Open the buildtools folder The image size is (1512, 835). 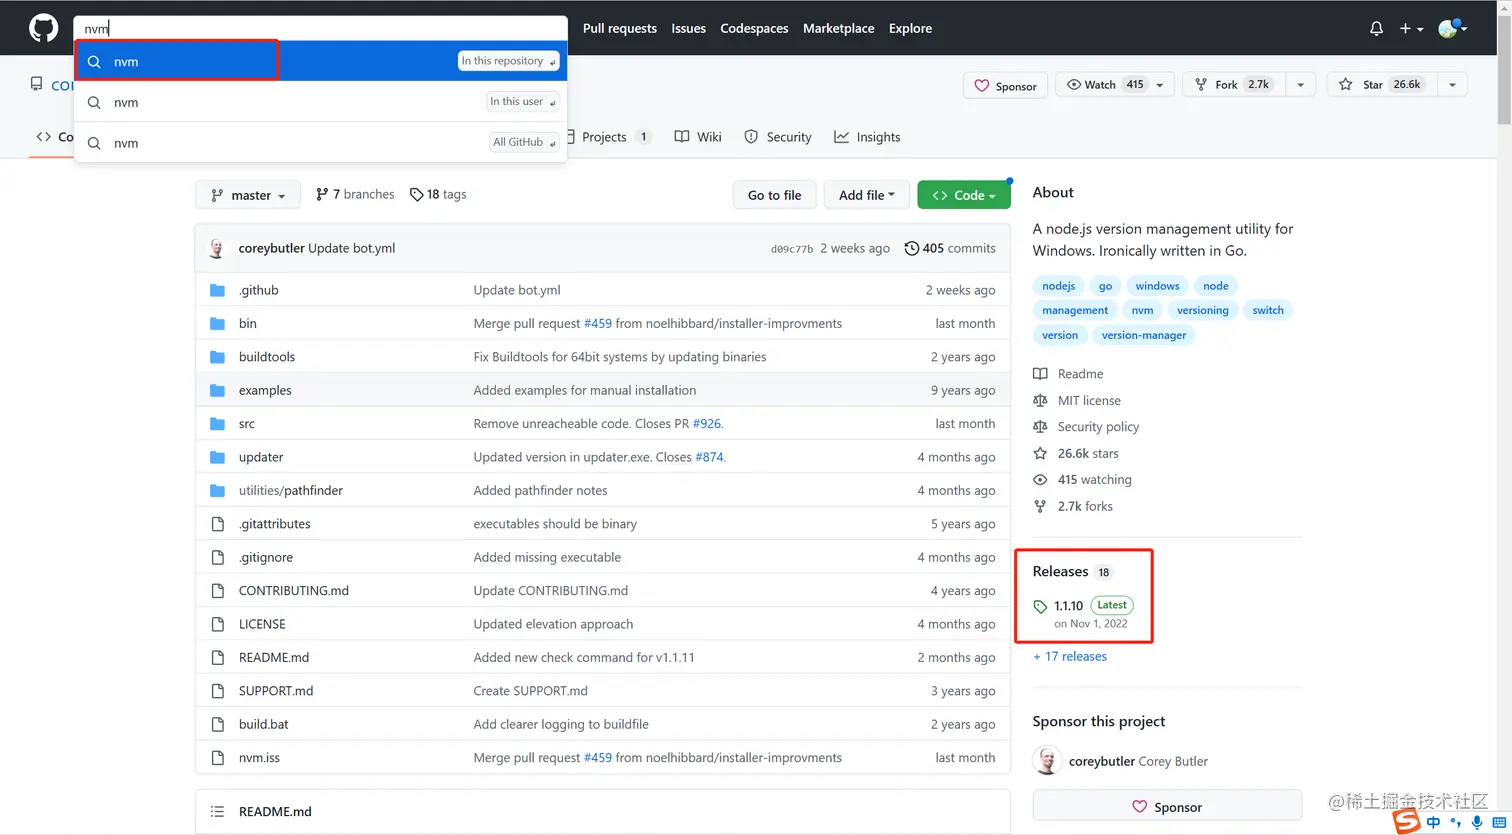[x=267, y=357]
